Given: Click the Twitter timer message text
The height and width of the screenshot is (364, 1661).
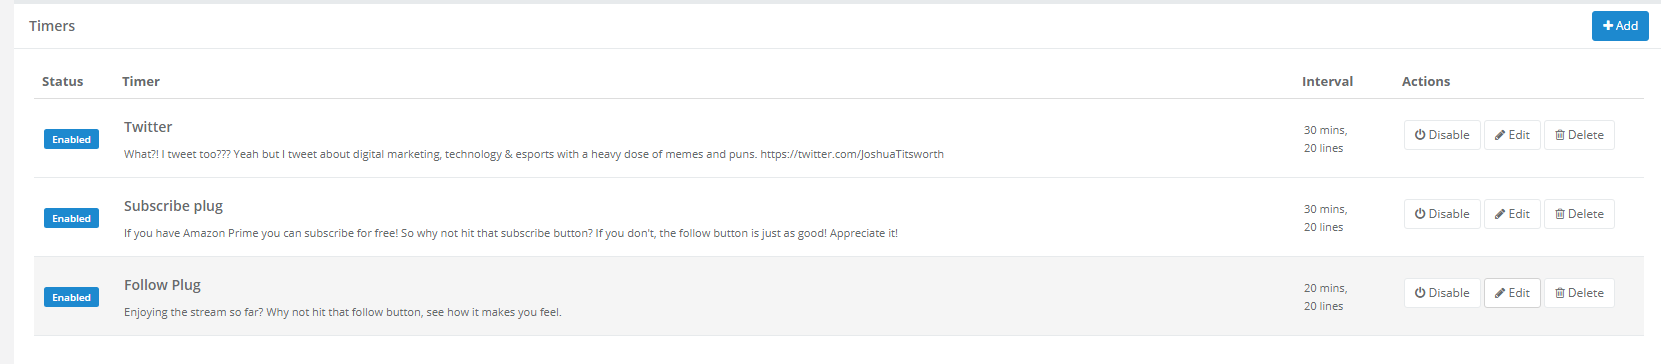Looking at the screenshot, I should click(534, 154).
